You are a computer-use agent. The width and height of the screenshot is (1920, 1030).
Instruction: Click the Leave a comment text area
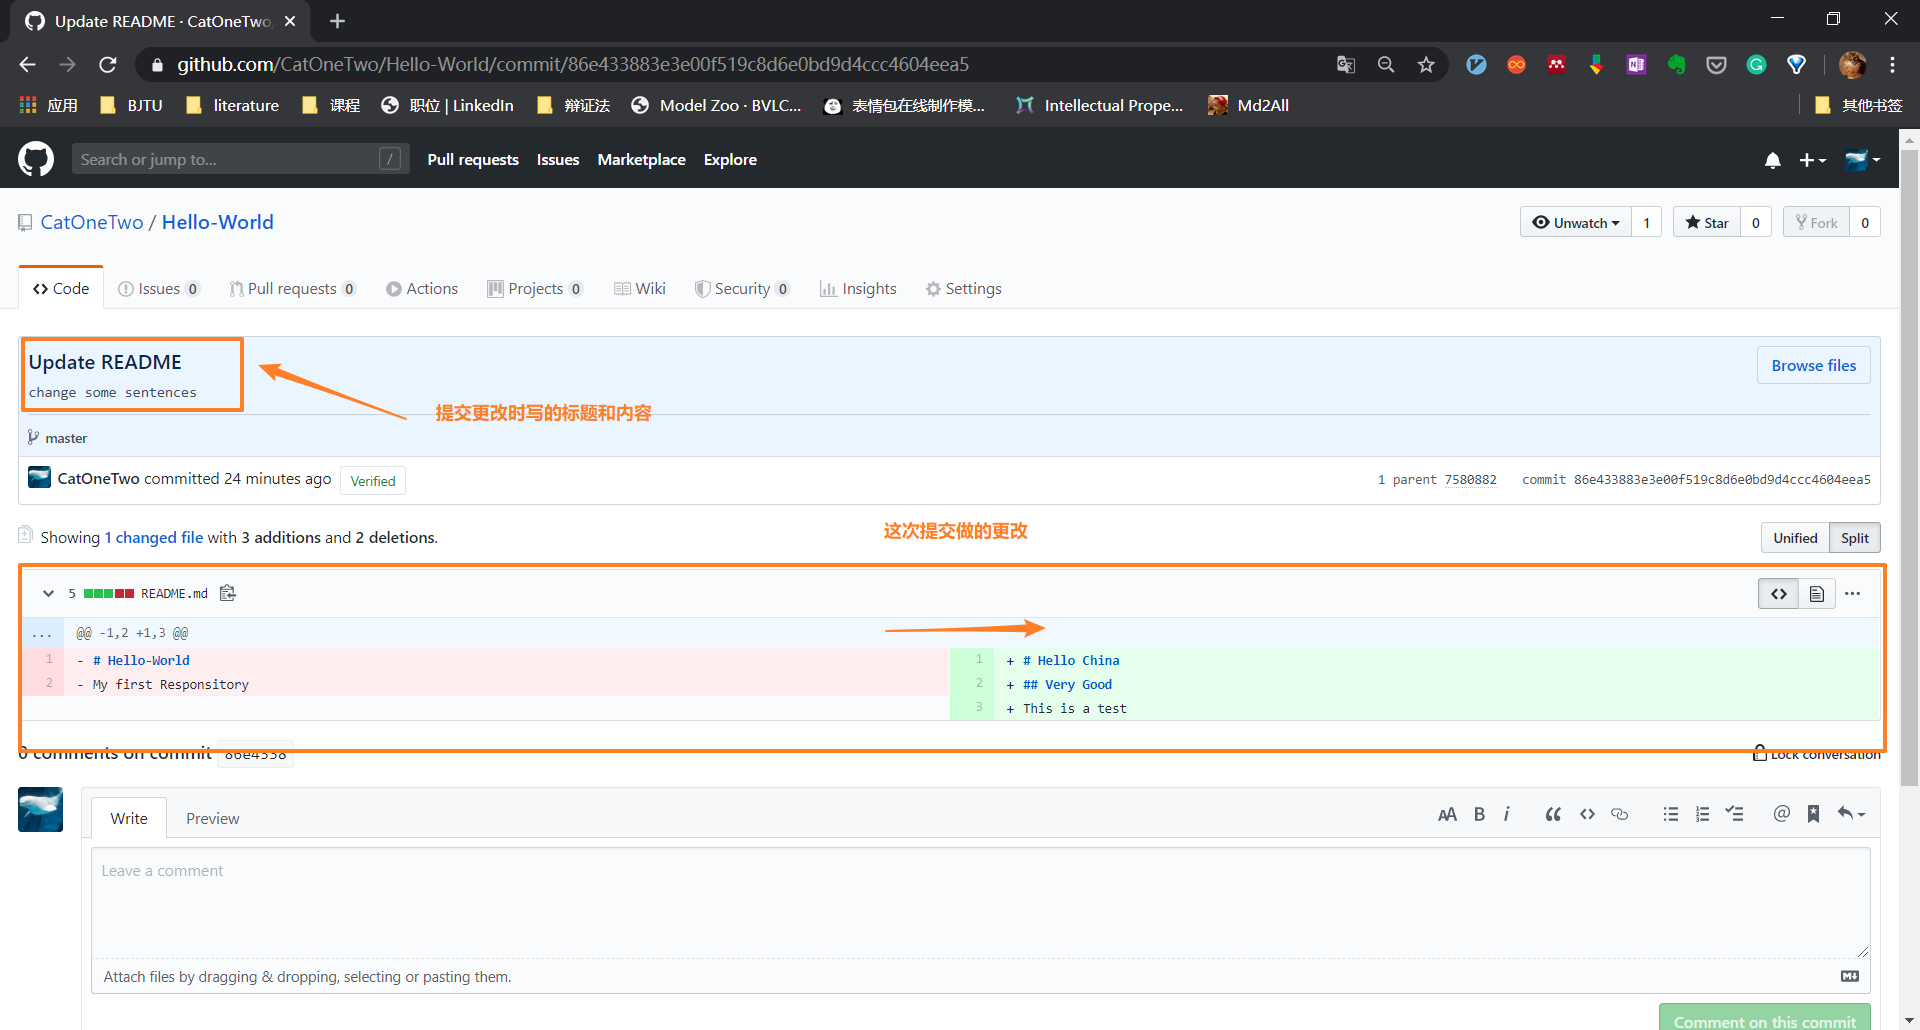tap(980, 901)
